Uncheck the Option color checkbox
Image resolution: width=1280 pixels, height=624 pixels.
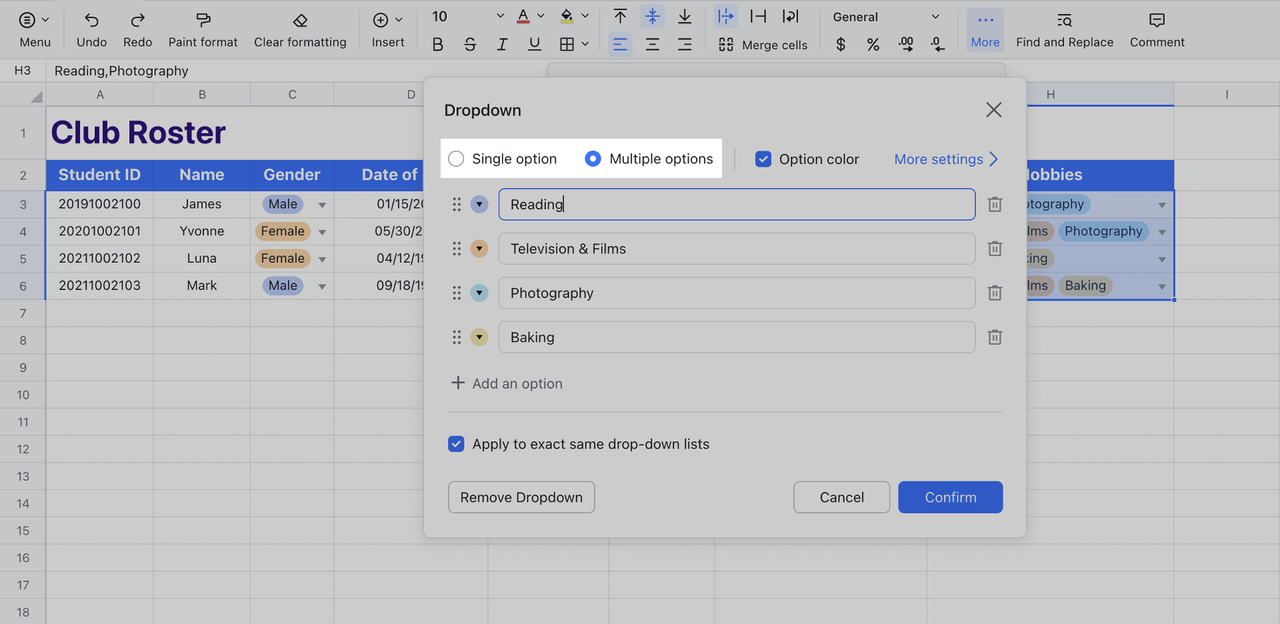pyautogui.click(x=763, y=159)
